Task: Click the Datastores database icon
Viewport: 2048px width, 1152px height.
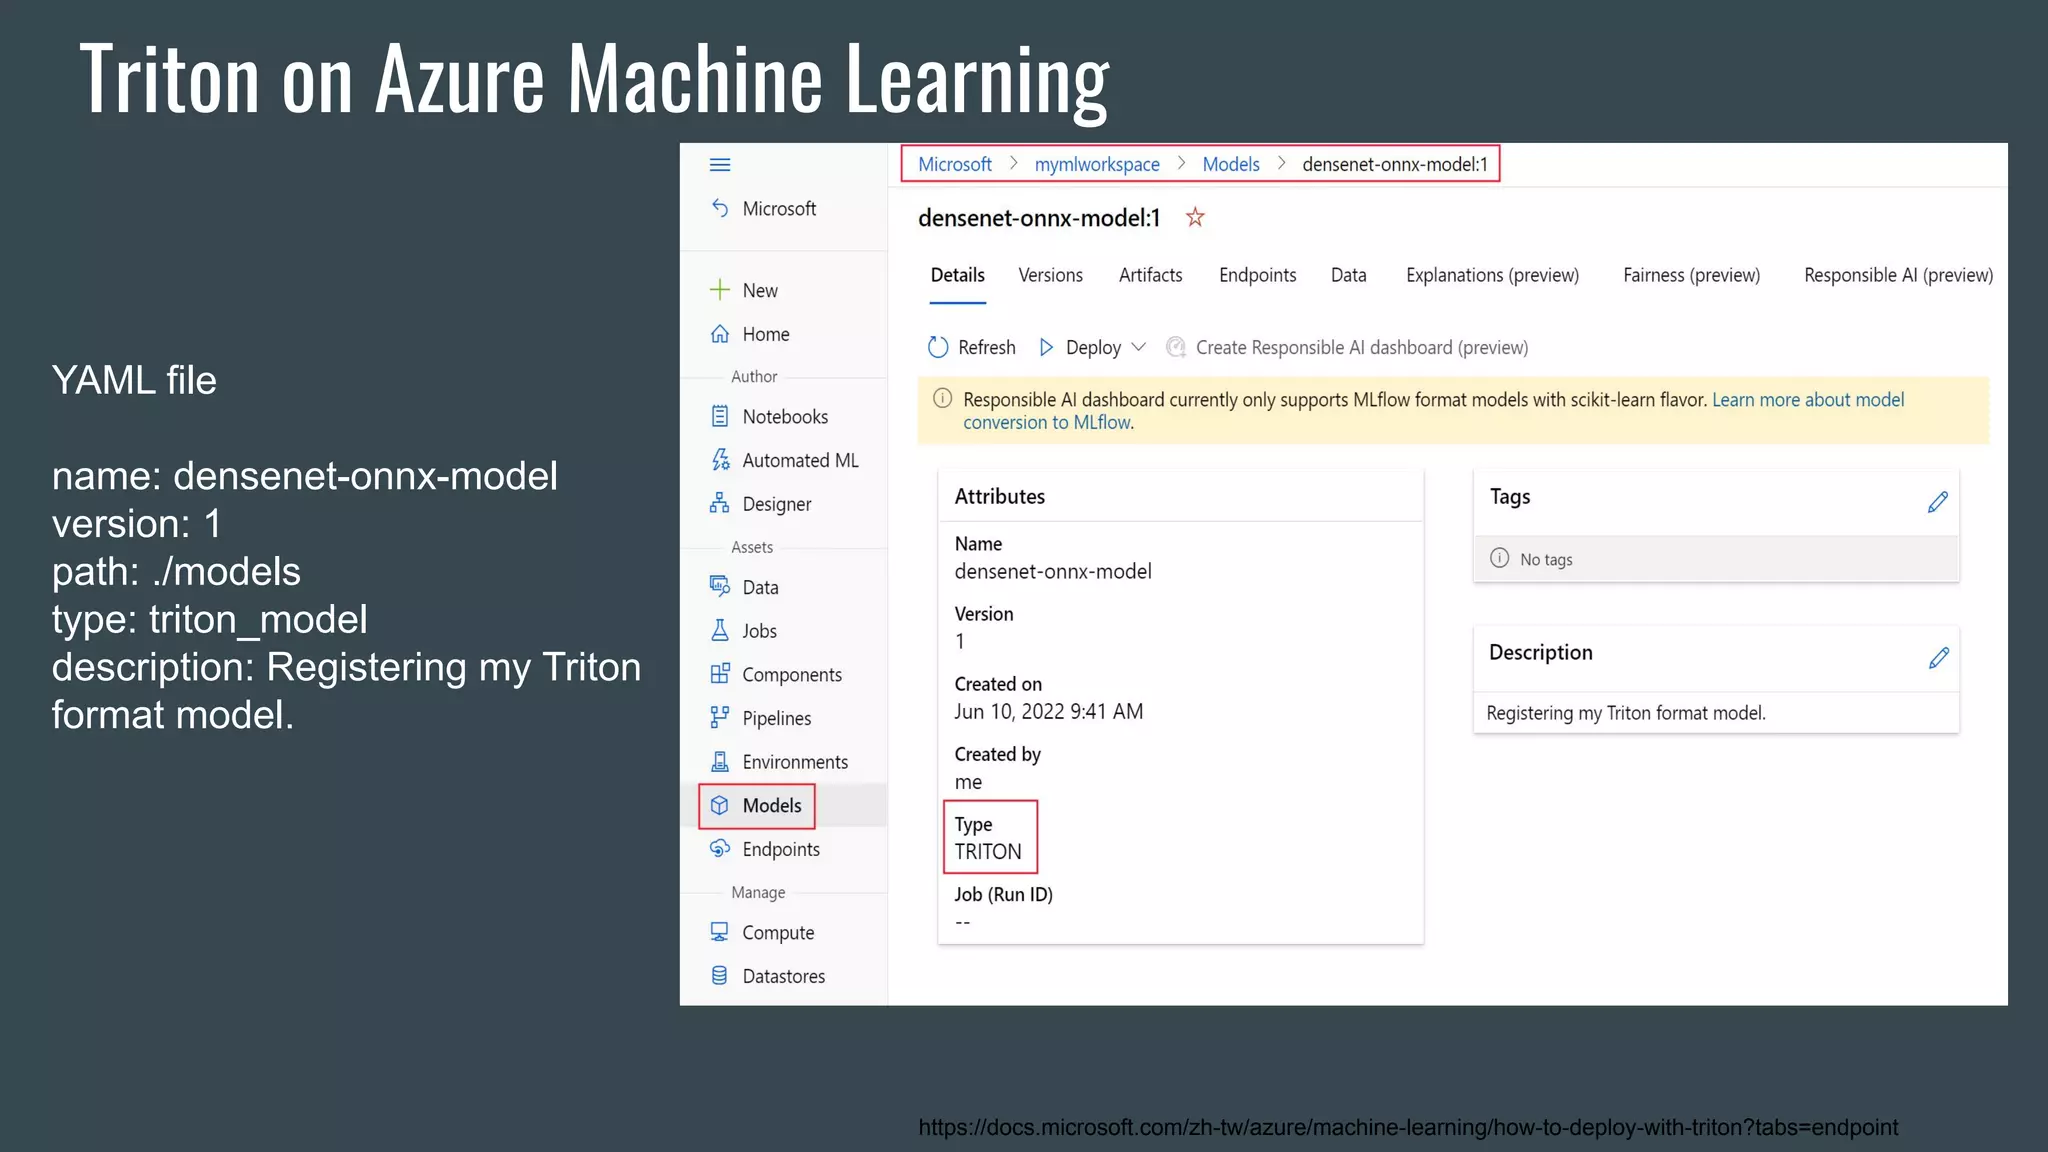Action: [x=720, y=976]
